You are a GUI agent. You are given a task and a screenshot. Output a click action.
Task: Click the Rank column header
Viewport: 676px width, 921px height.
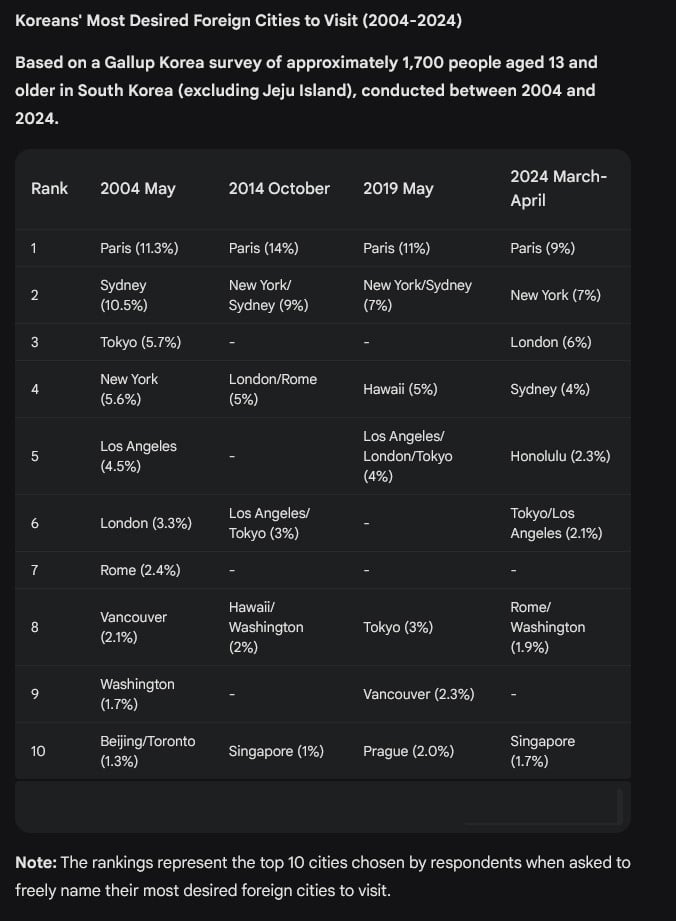[49, 189]
